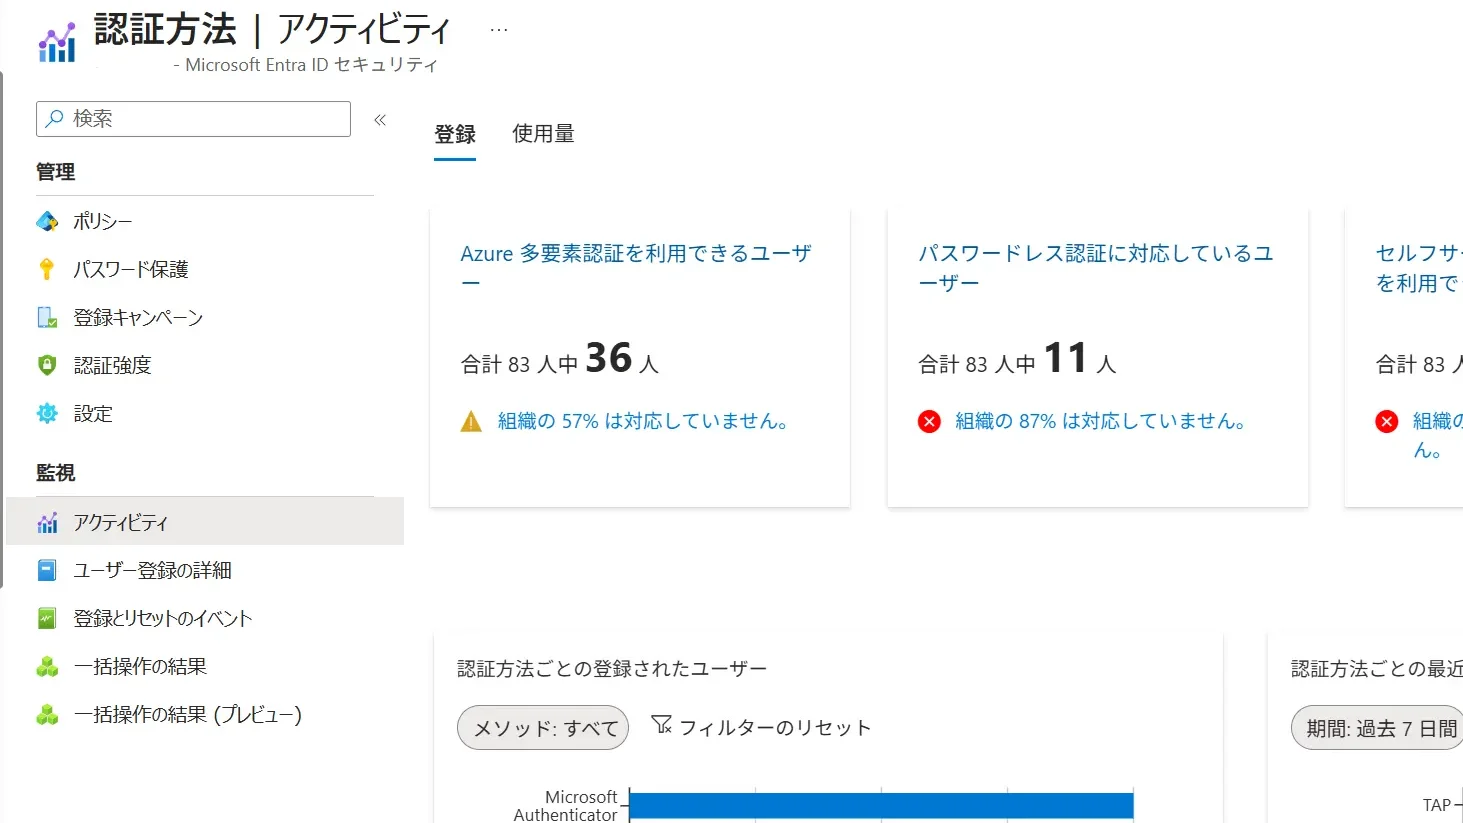Click the 認証強度 shield icon
Screen dimensions: 1463x823
47,365
